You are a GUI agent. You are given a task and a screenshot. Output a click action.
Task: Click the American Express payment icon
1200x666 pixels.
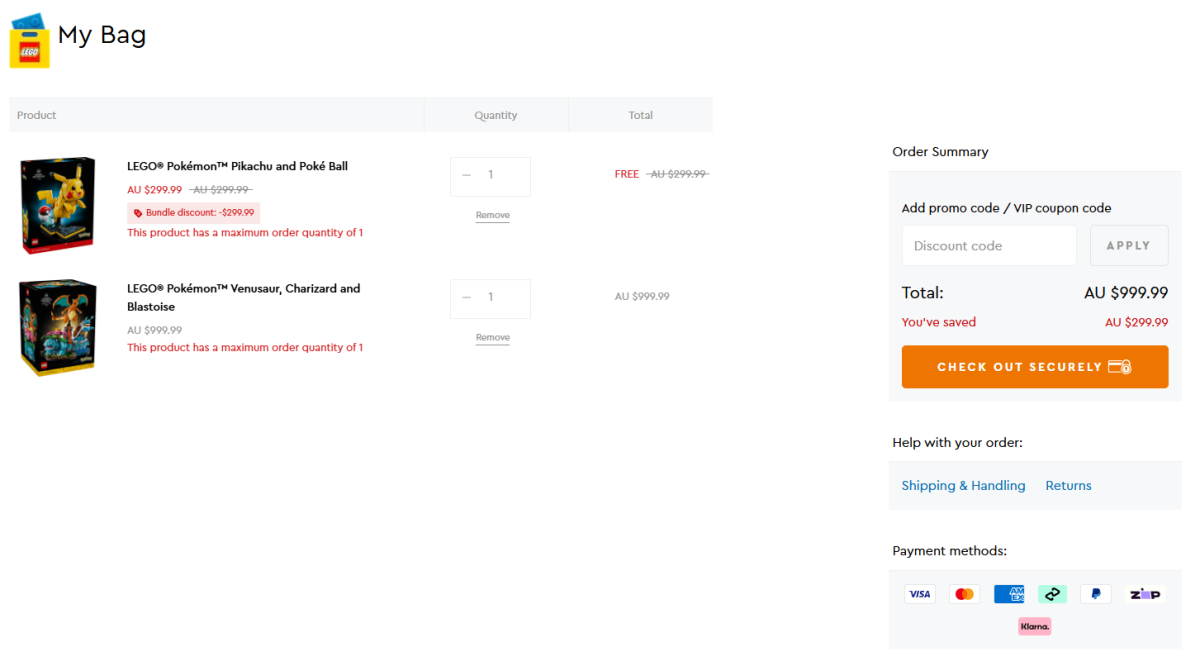(1009, 594)
